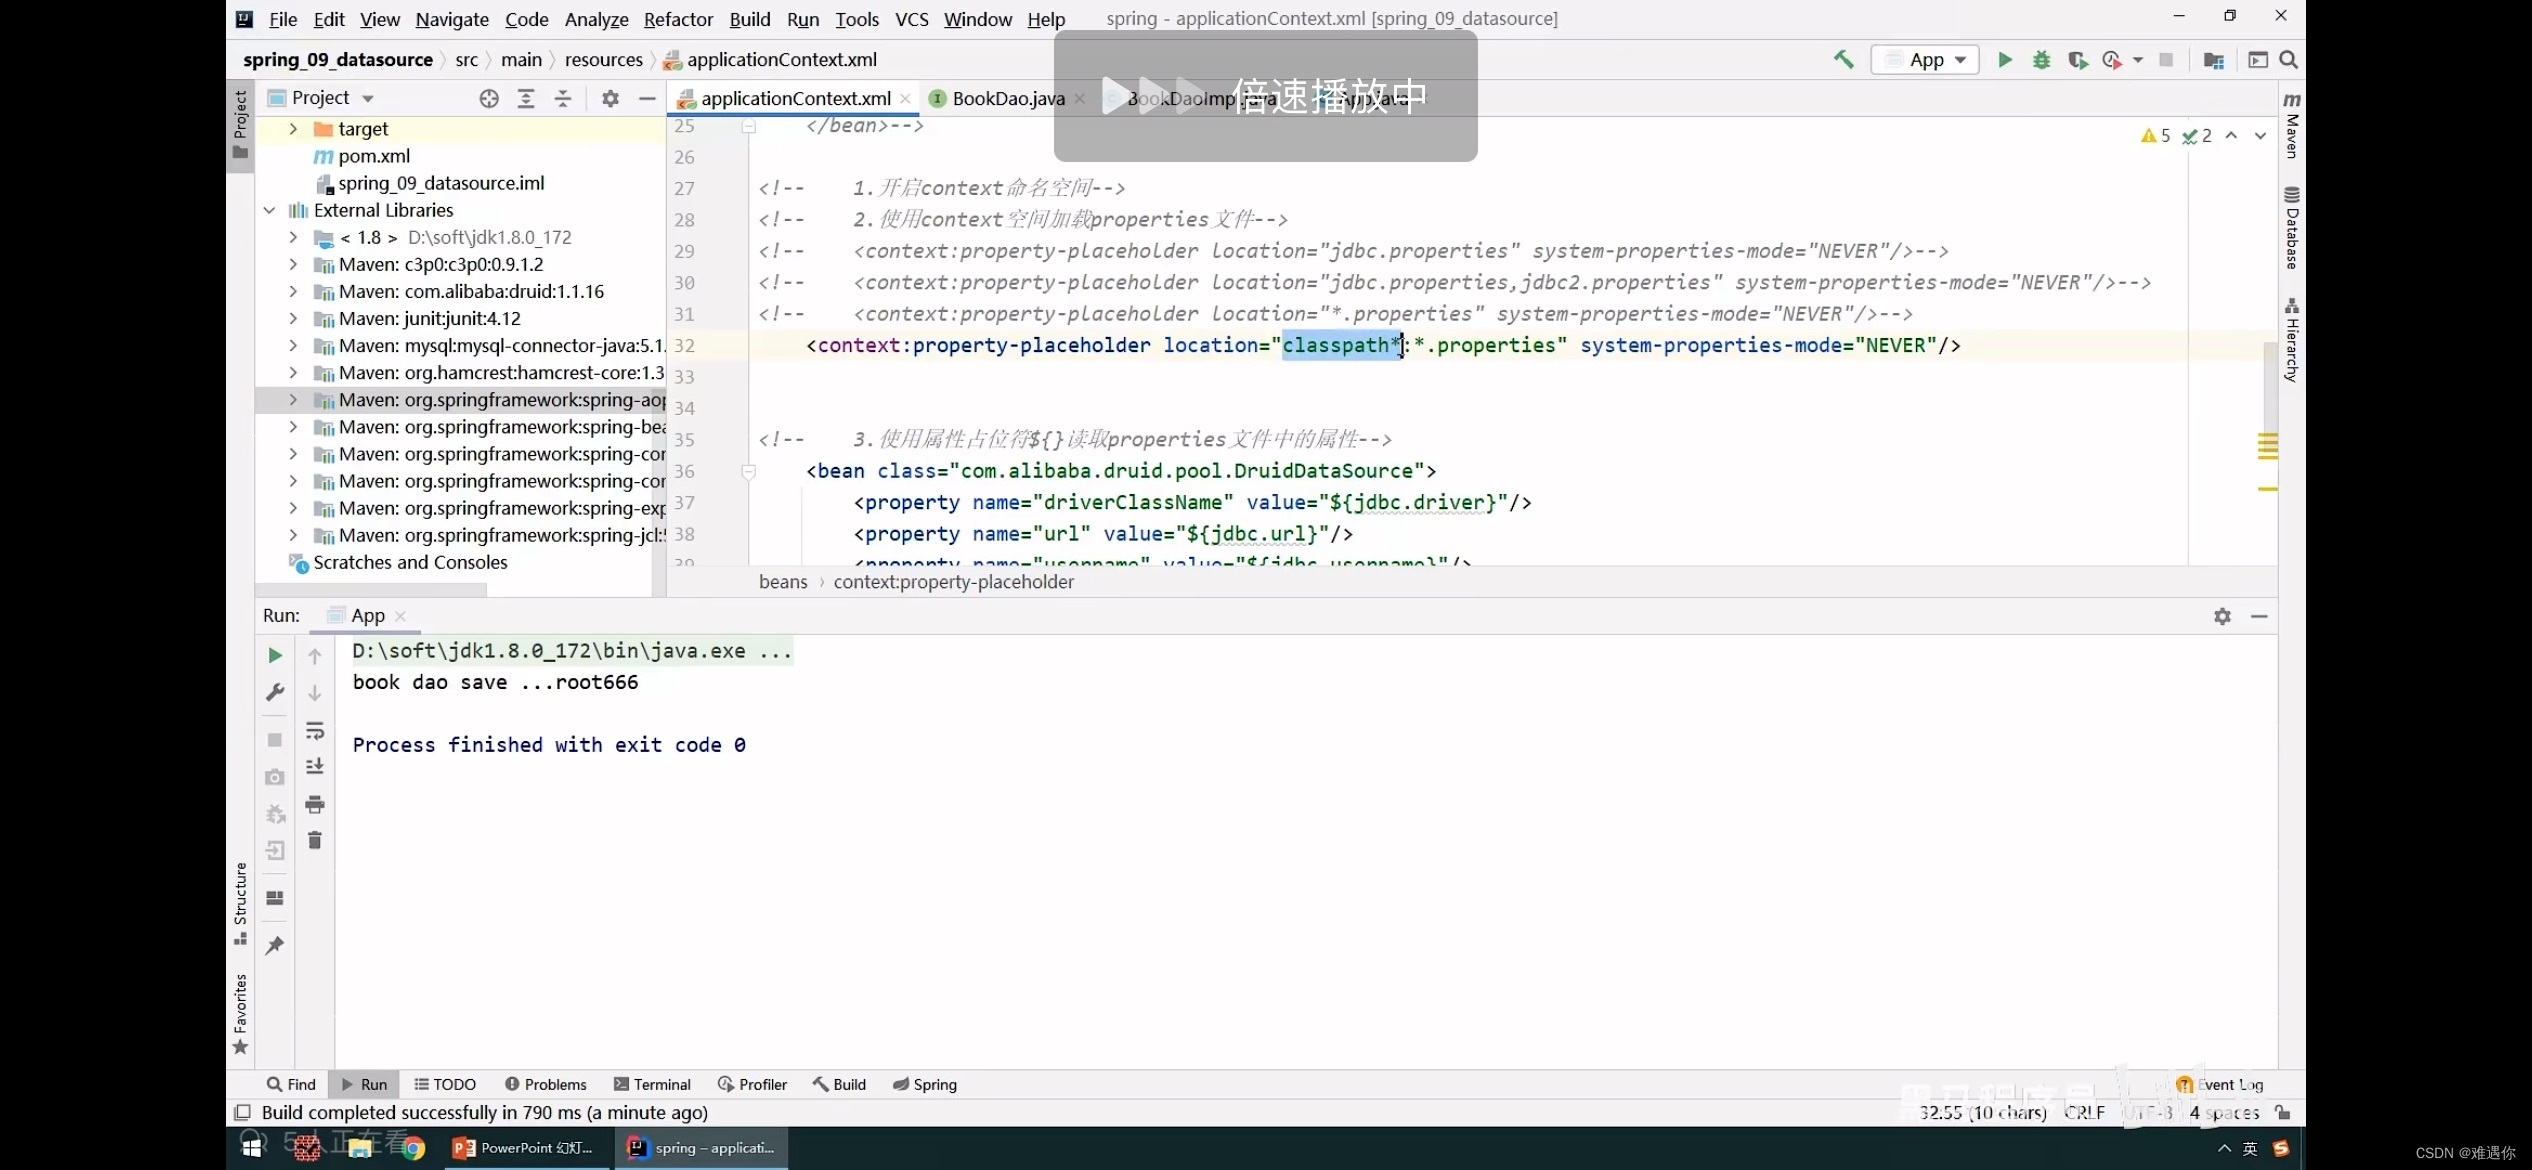Click the Project tree horizontal scrollbar
The height and width of the screenshot is (1170, 2532).
coord(371,590)
